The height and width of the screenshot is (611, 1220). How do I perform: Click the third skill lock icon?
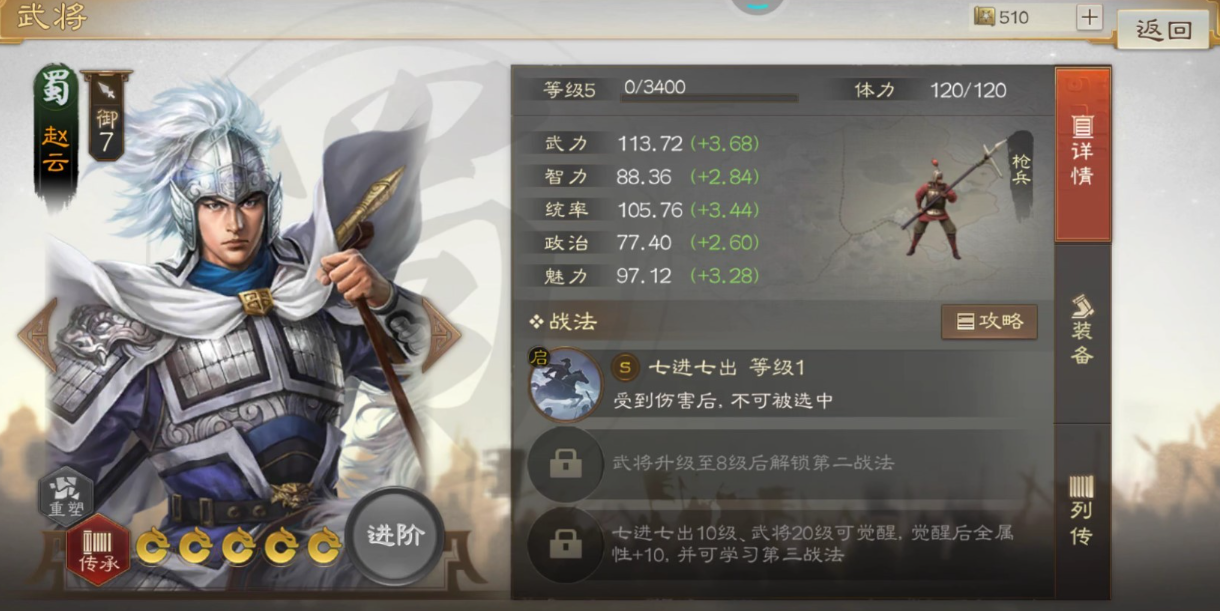tap(566, 544)
